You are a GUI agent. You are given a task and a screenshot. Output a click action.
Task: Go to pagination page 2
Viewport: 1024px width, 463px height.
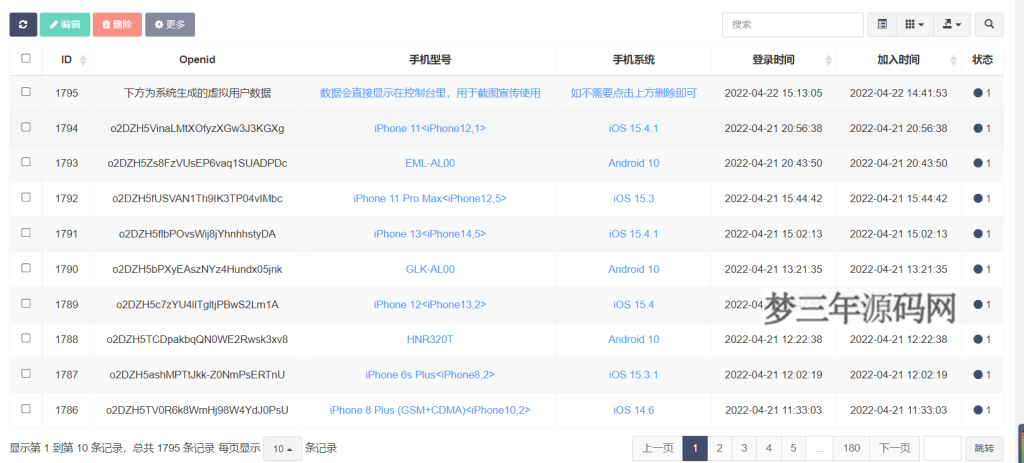(720, 449)
